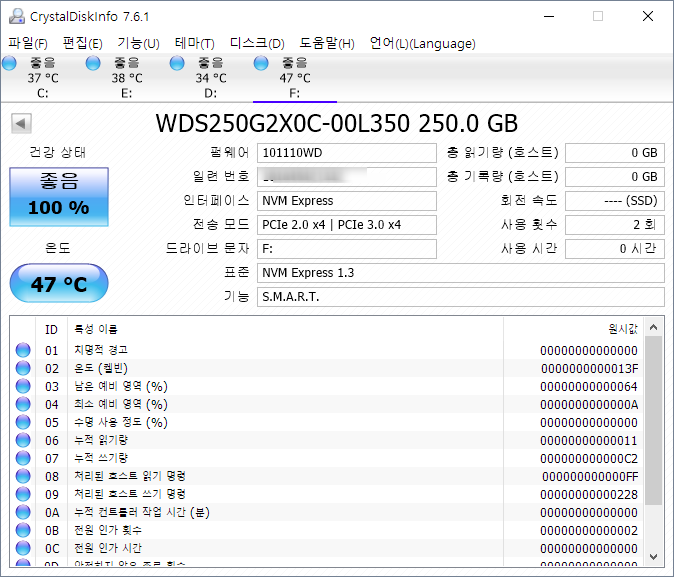Open the 디스크(D) menu

(257, 43)
